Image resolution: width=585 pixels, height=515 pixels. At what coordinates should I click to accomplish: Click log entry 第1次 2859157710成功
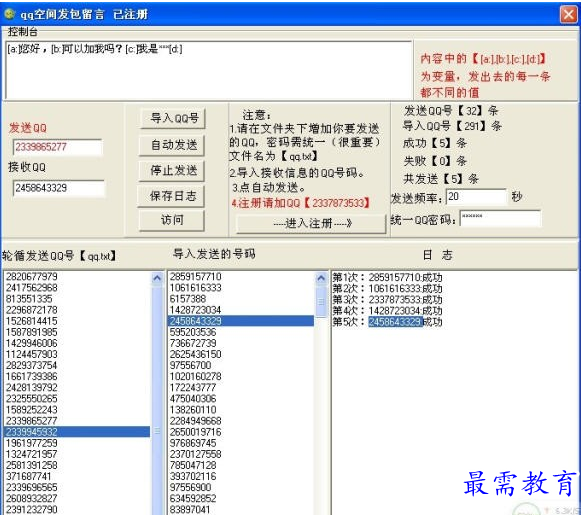pos(387,278)
